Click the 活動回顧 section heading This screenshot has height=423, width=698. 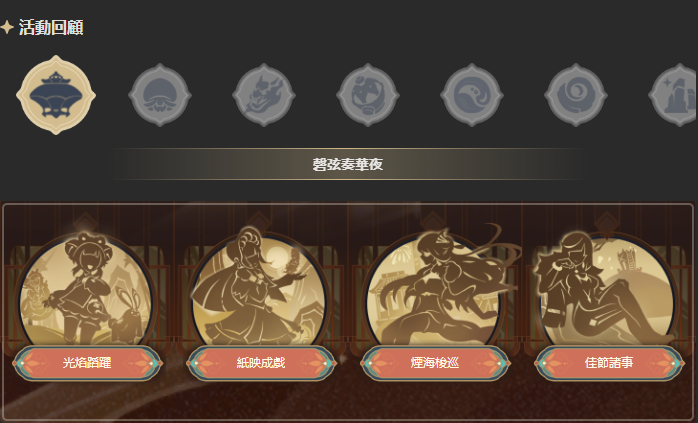pyautogui.click(x=51, y=28)
